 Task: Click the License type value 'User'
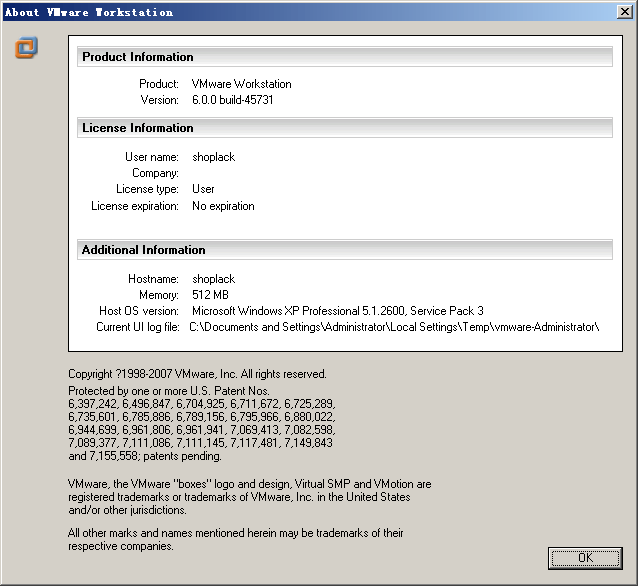click(x=203, y=189)
